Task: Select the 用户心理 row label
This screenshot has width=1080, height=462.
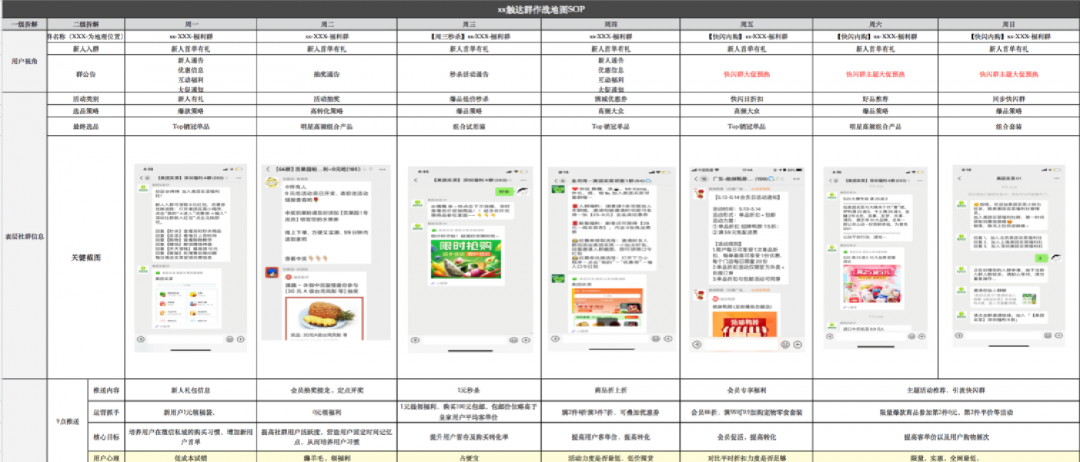Action: pyautogui.click(x=106, y=457)
